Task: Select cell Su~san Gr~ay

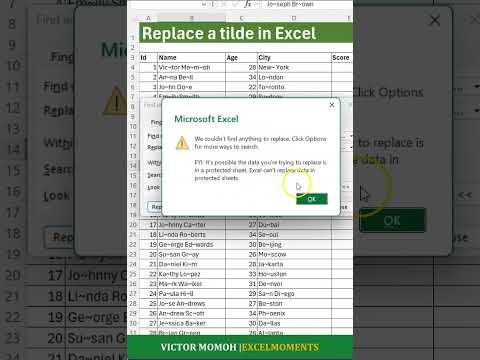Action: [192, 254]
